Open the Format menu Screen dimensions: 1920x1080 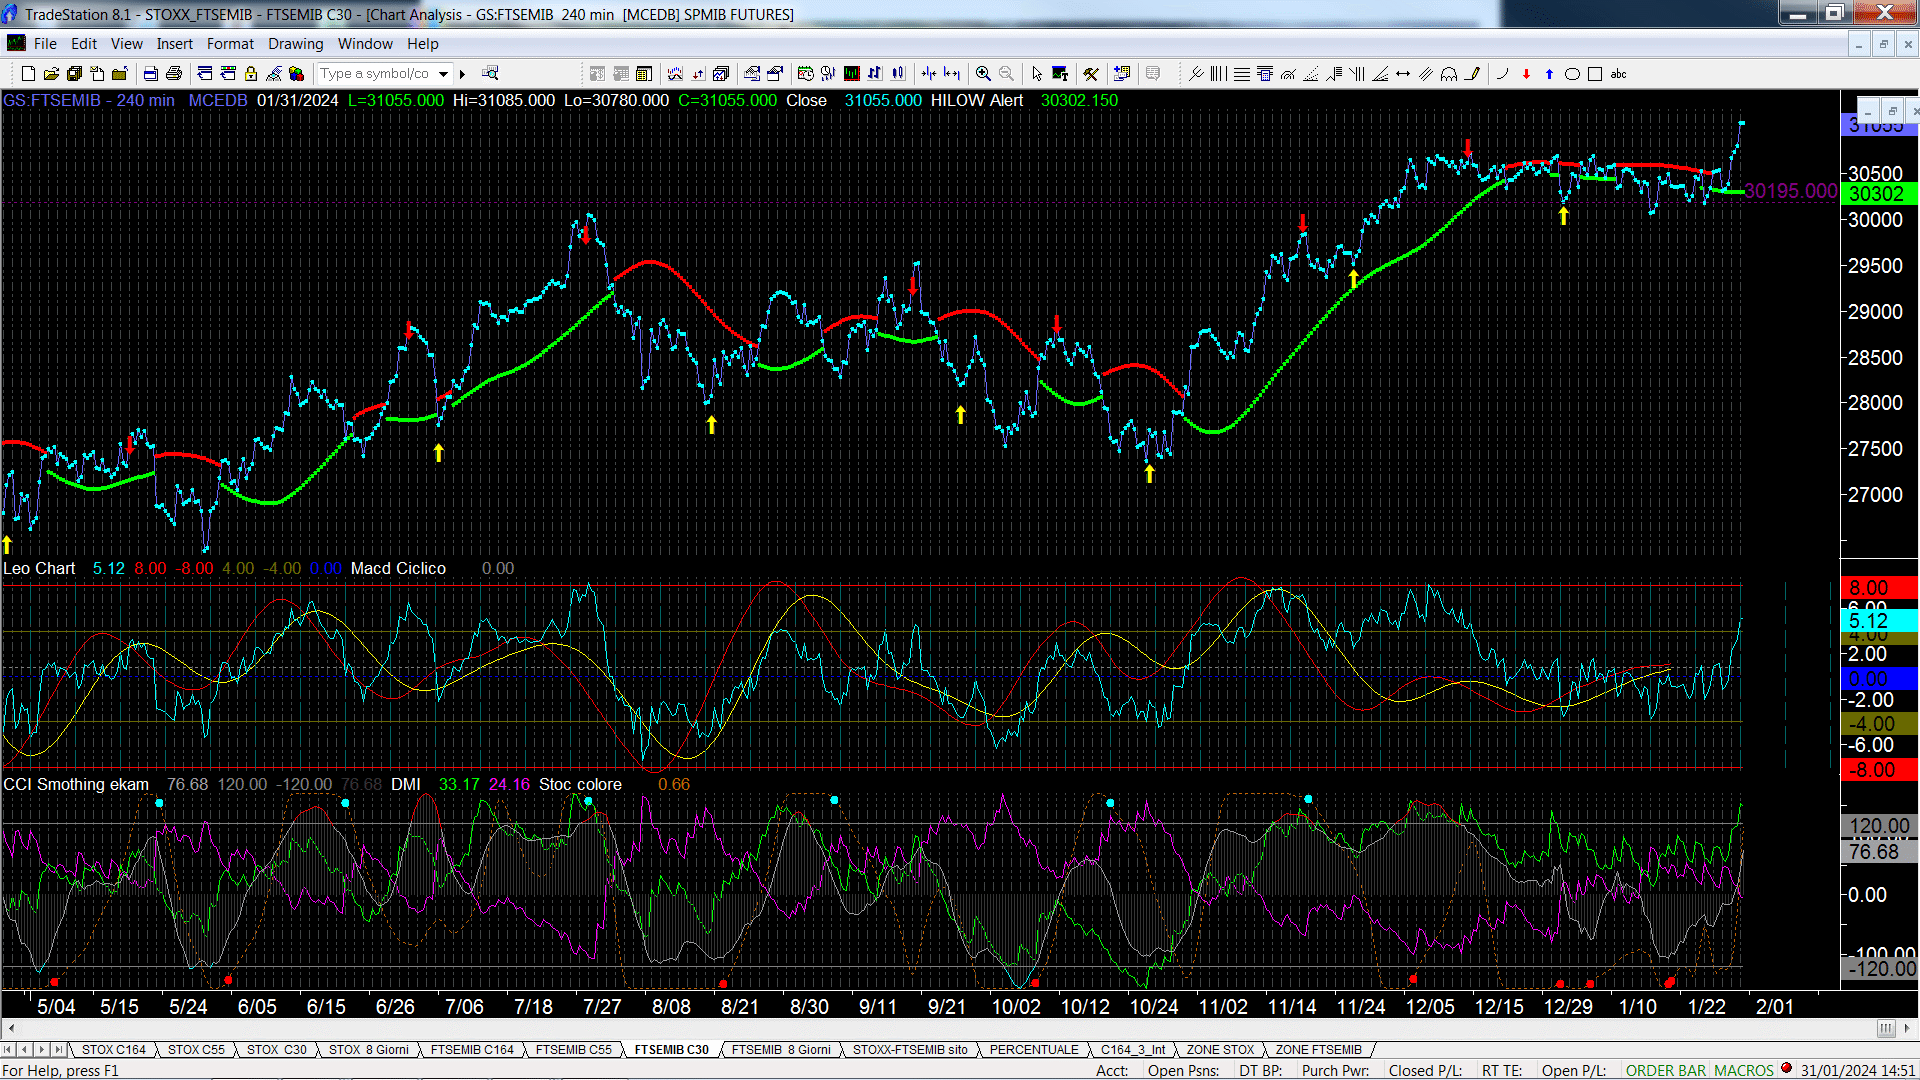(230, 44)
